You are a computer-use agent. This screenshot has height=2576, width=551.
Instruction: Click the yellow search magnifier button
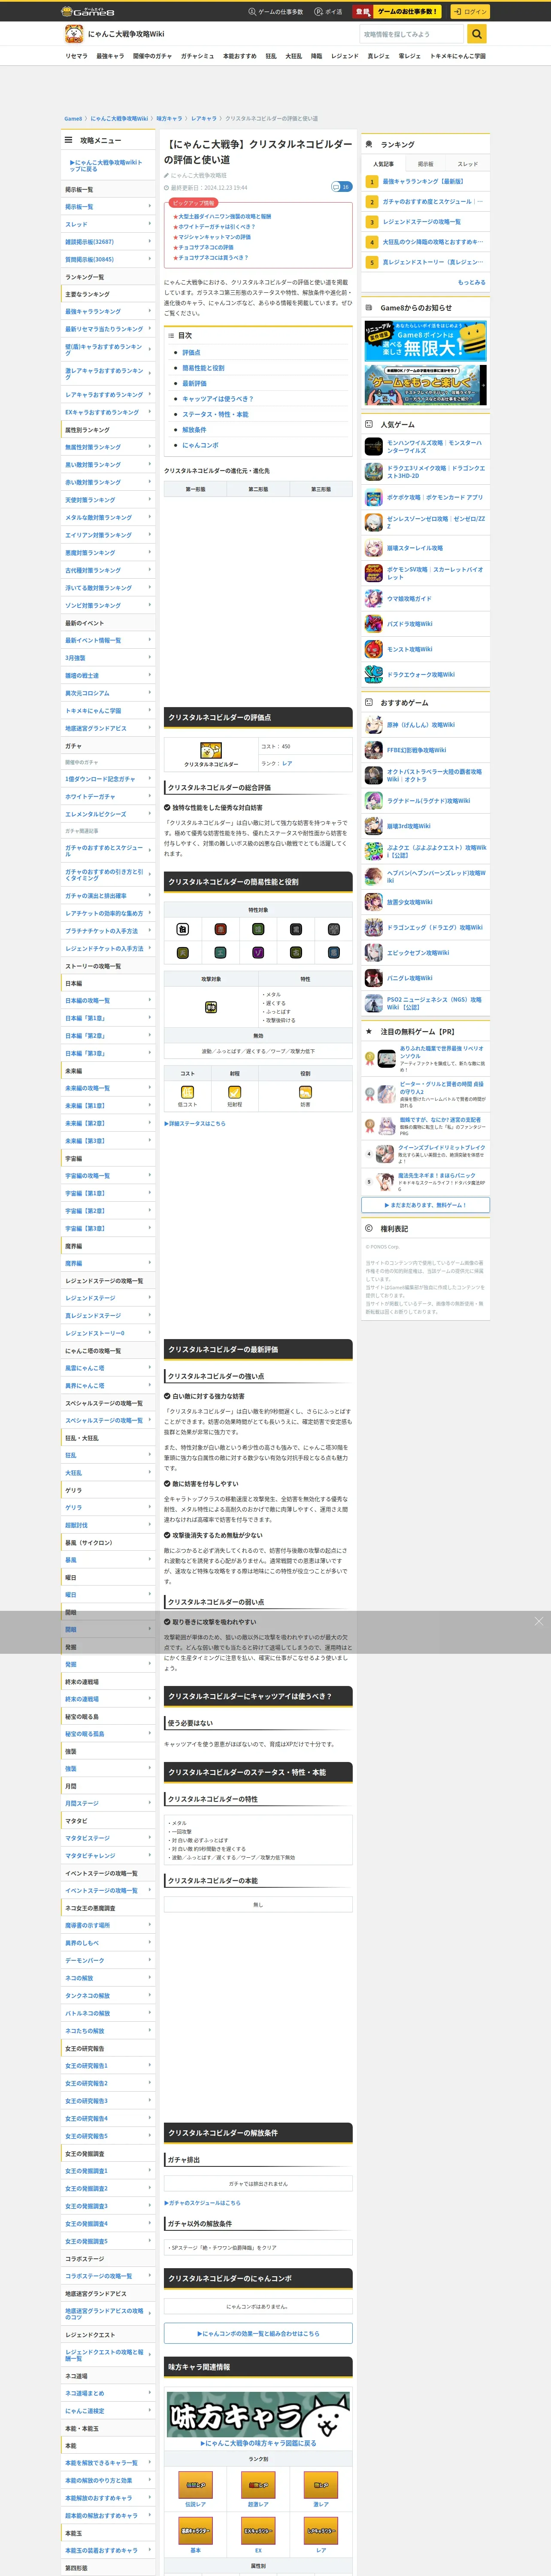pos(477,34)
